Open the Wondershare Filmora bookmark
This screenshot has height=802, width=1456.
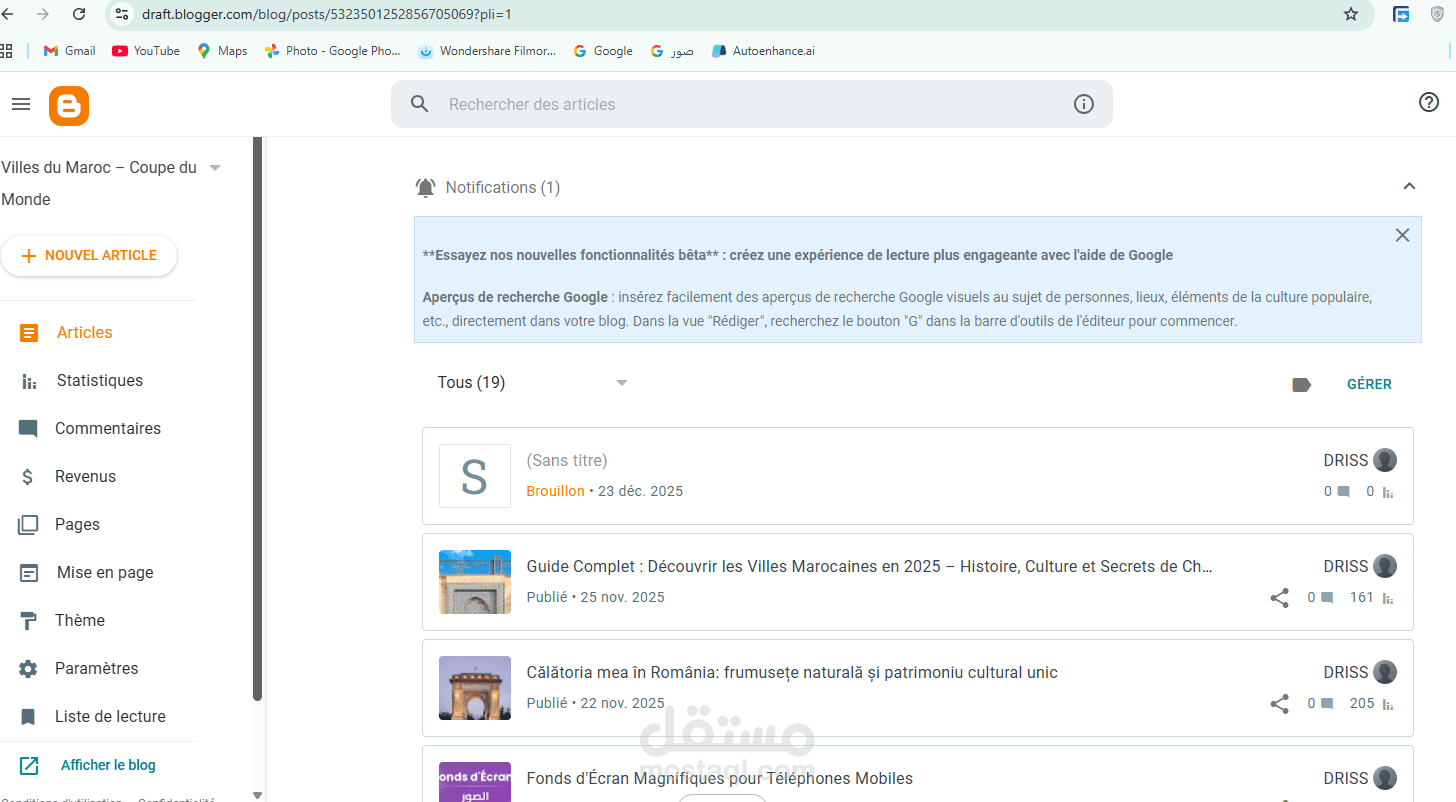pyautogui.click(x=487, y=51)
